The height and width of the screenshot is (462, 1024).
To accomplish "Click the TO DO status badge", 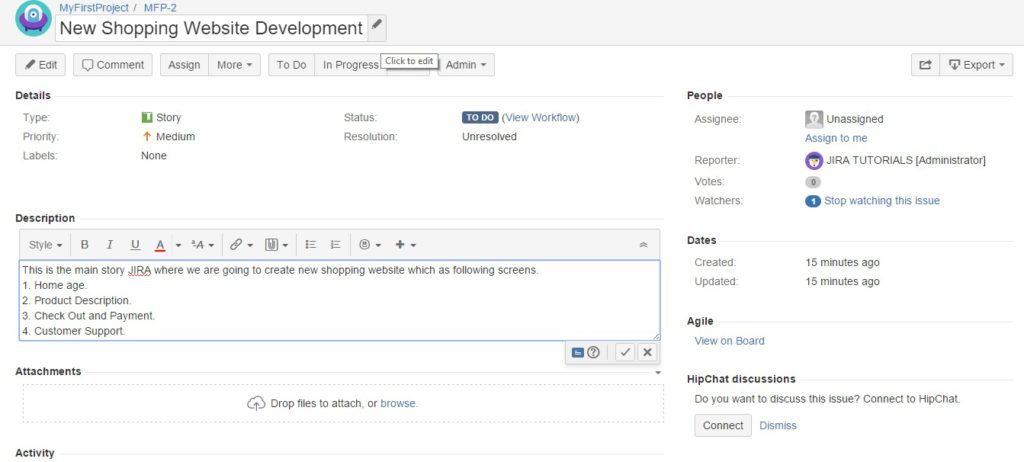I will [480, 118].
